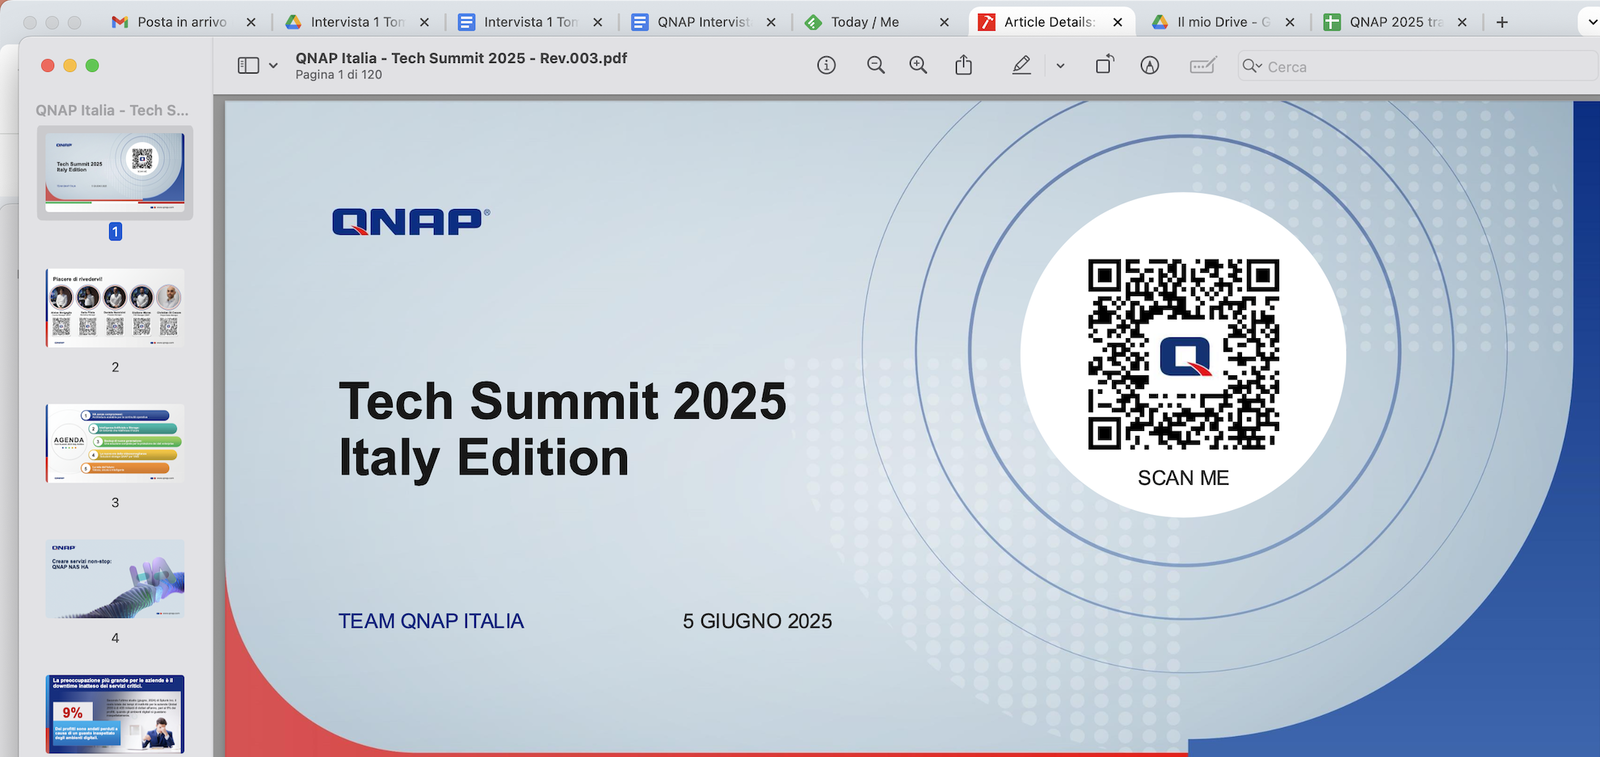Minimize the Preview window with yellow button
The height and width of the screenshot is (757, 1600).
point(70,65)
